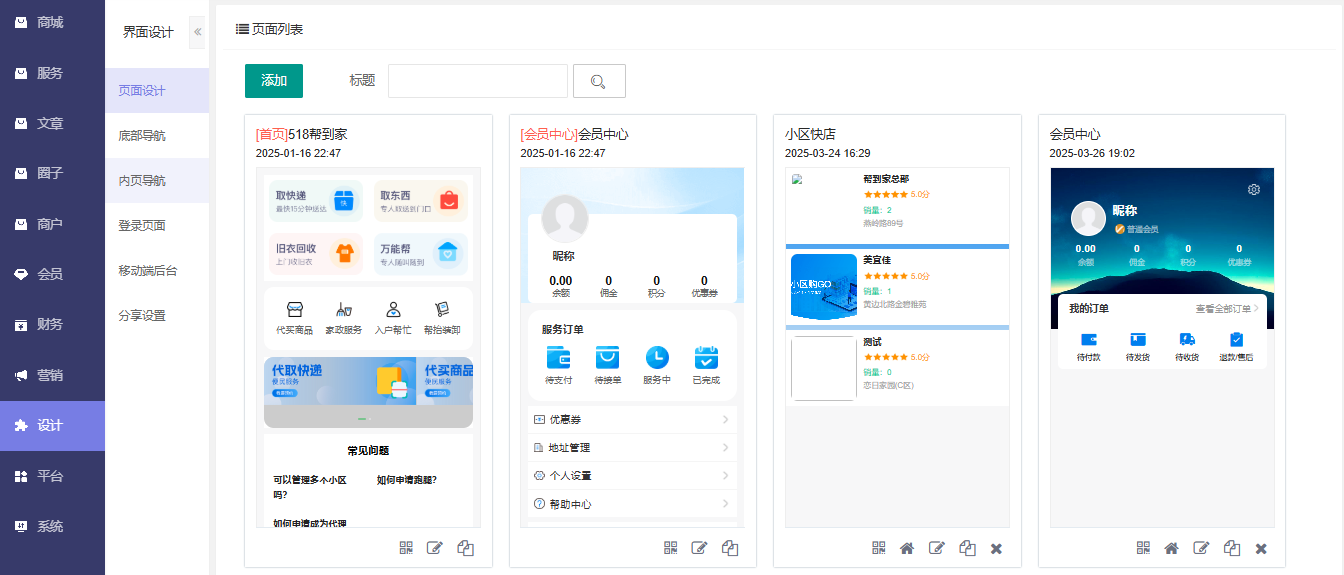Collapse the 界面设计 sidebar panel
Image resolution: width=1344 pixels, height=575 pixels.
[197, 32]
